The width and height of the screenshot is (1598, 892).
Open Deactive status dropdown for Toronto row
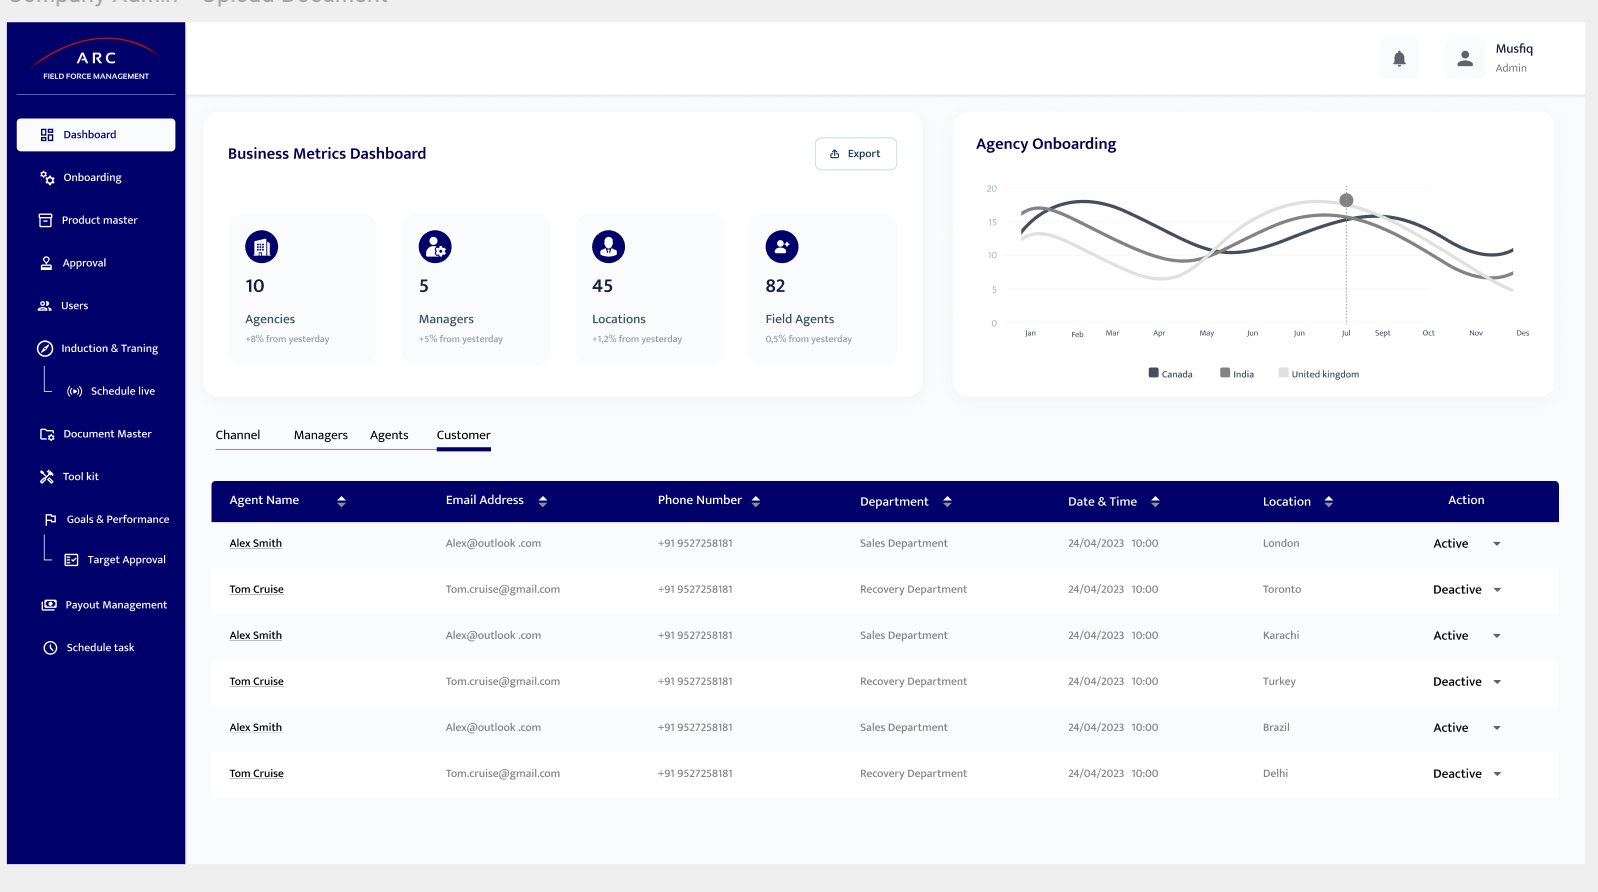point(1497,590)
